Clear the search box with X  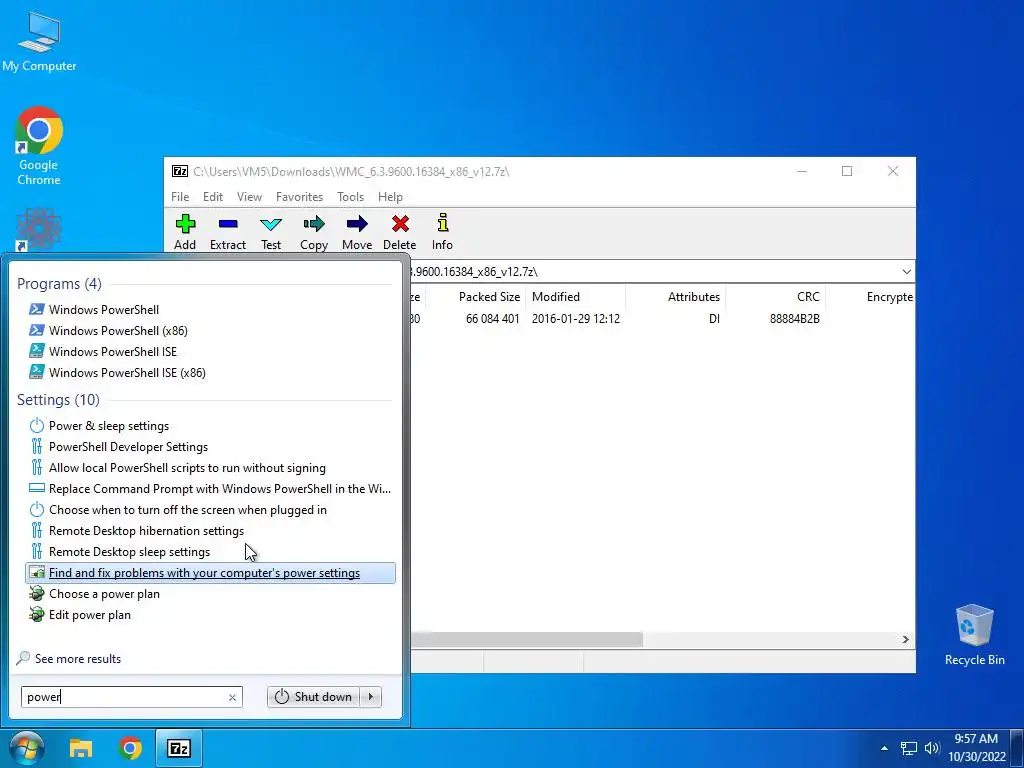point(232,697)
